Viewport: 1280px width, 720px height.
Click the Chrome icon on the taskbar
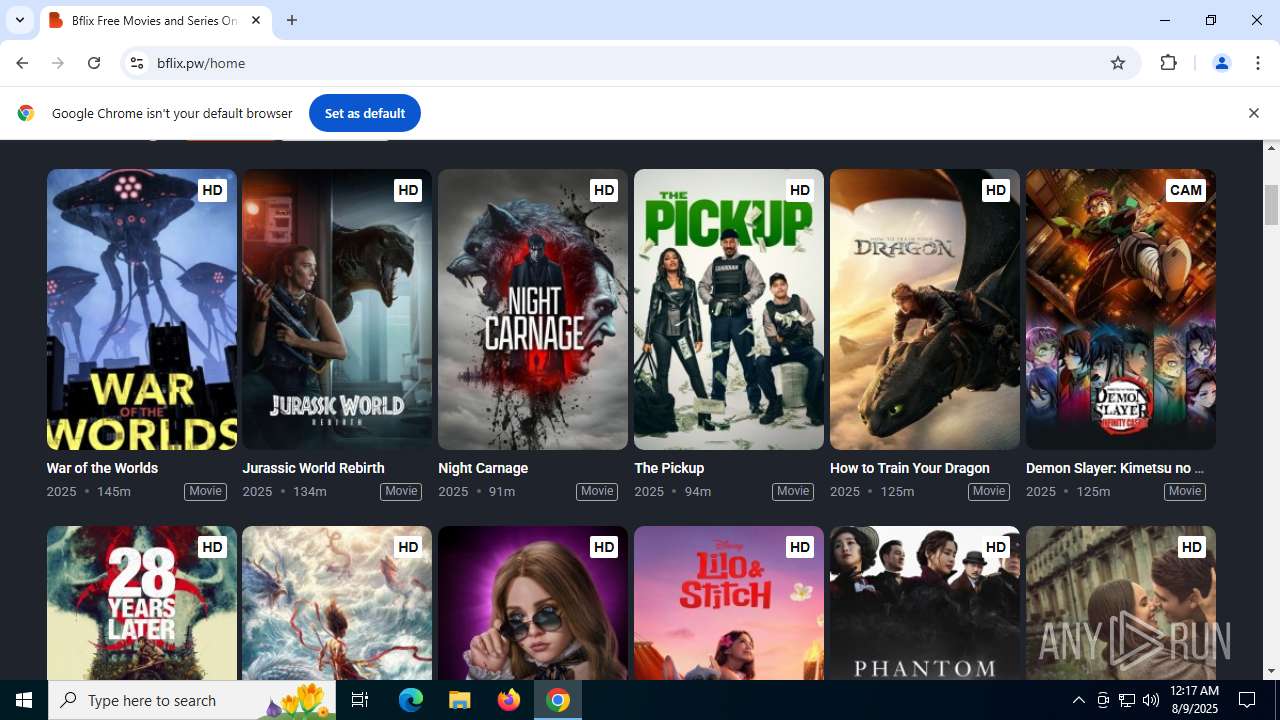pos(558,700)
